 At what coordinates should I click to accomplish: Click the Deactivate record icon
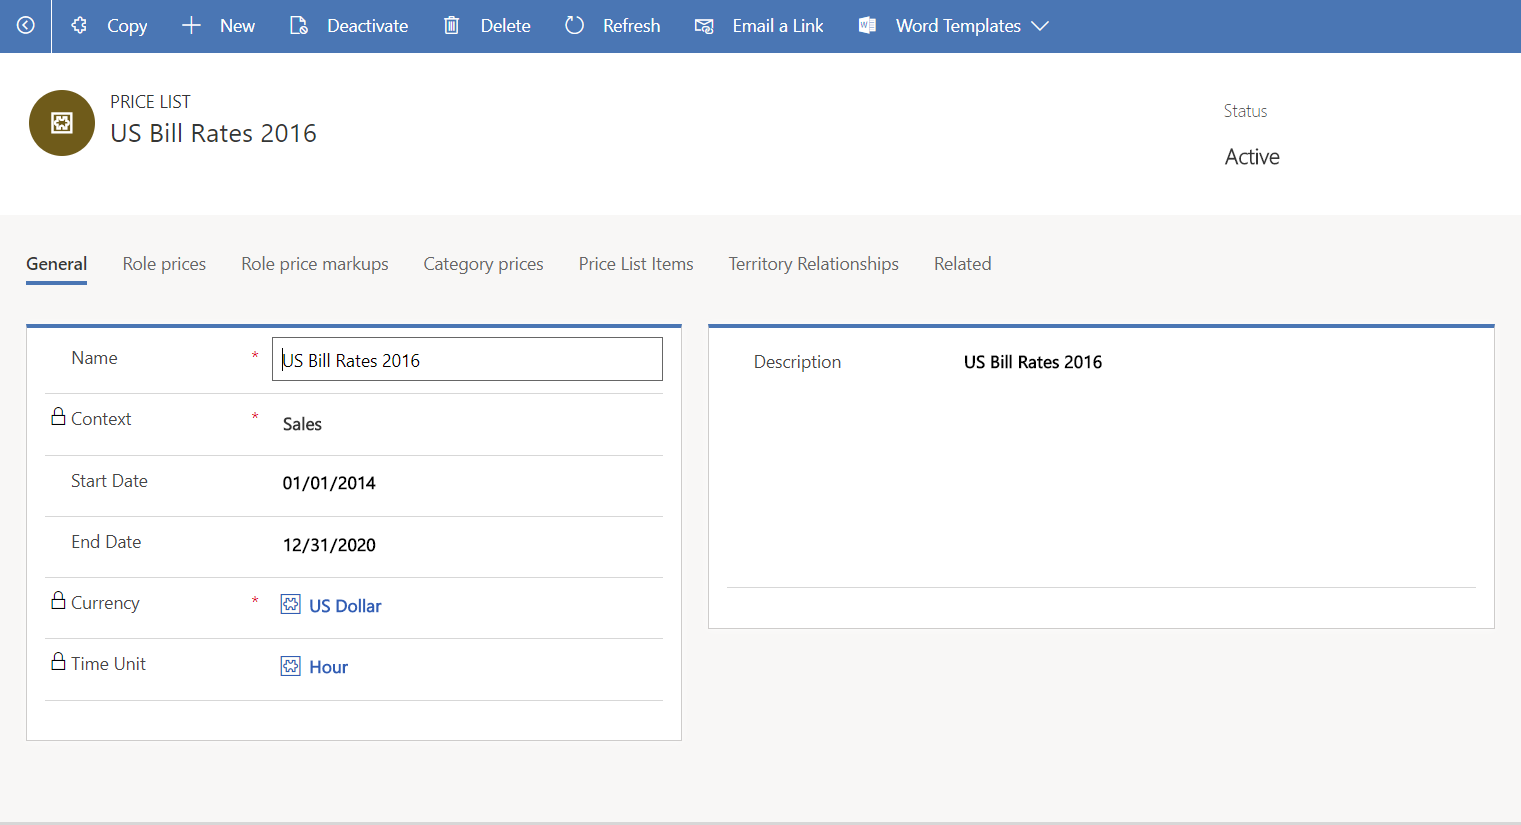tap(298, 26)
